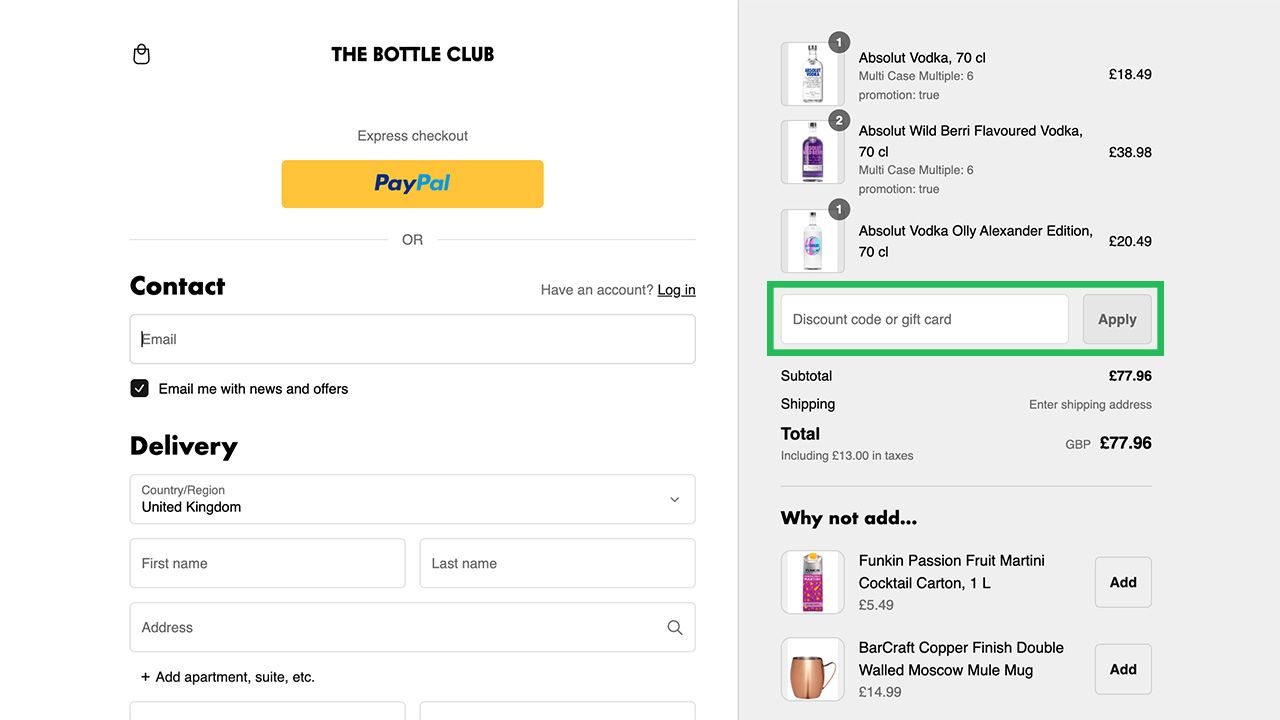Open Absolut Vodka 70 cl product thumbnail
The height and width of the screenshot is (720, 1280).
tap(812, 74)
